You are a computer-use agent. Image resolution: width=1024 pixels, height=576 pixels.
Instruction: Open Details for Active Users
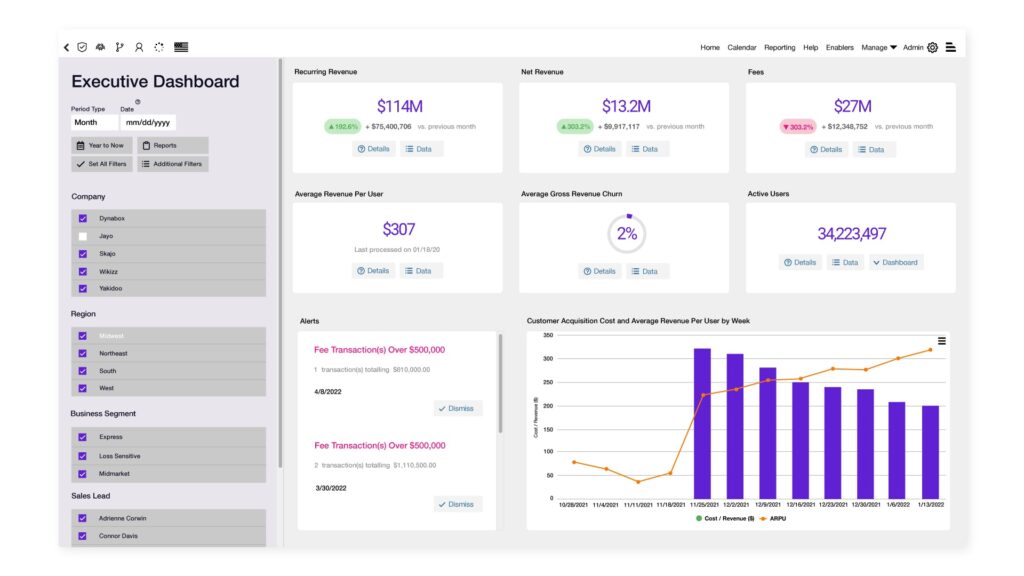click(801, 263)
